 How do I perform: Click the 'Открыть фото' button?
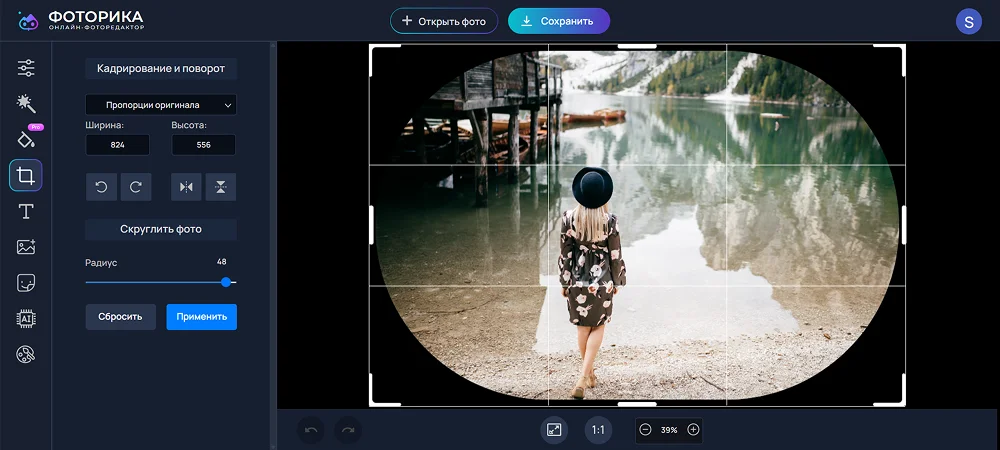point(443,21)
